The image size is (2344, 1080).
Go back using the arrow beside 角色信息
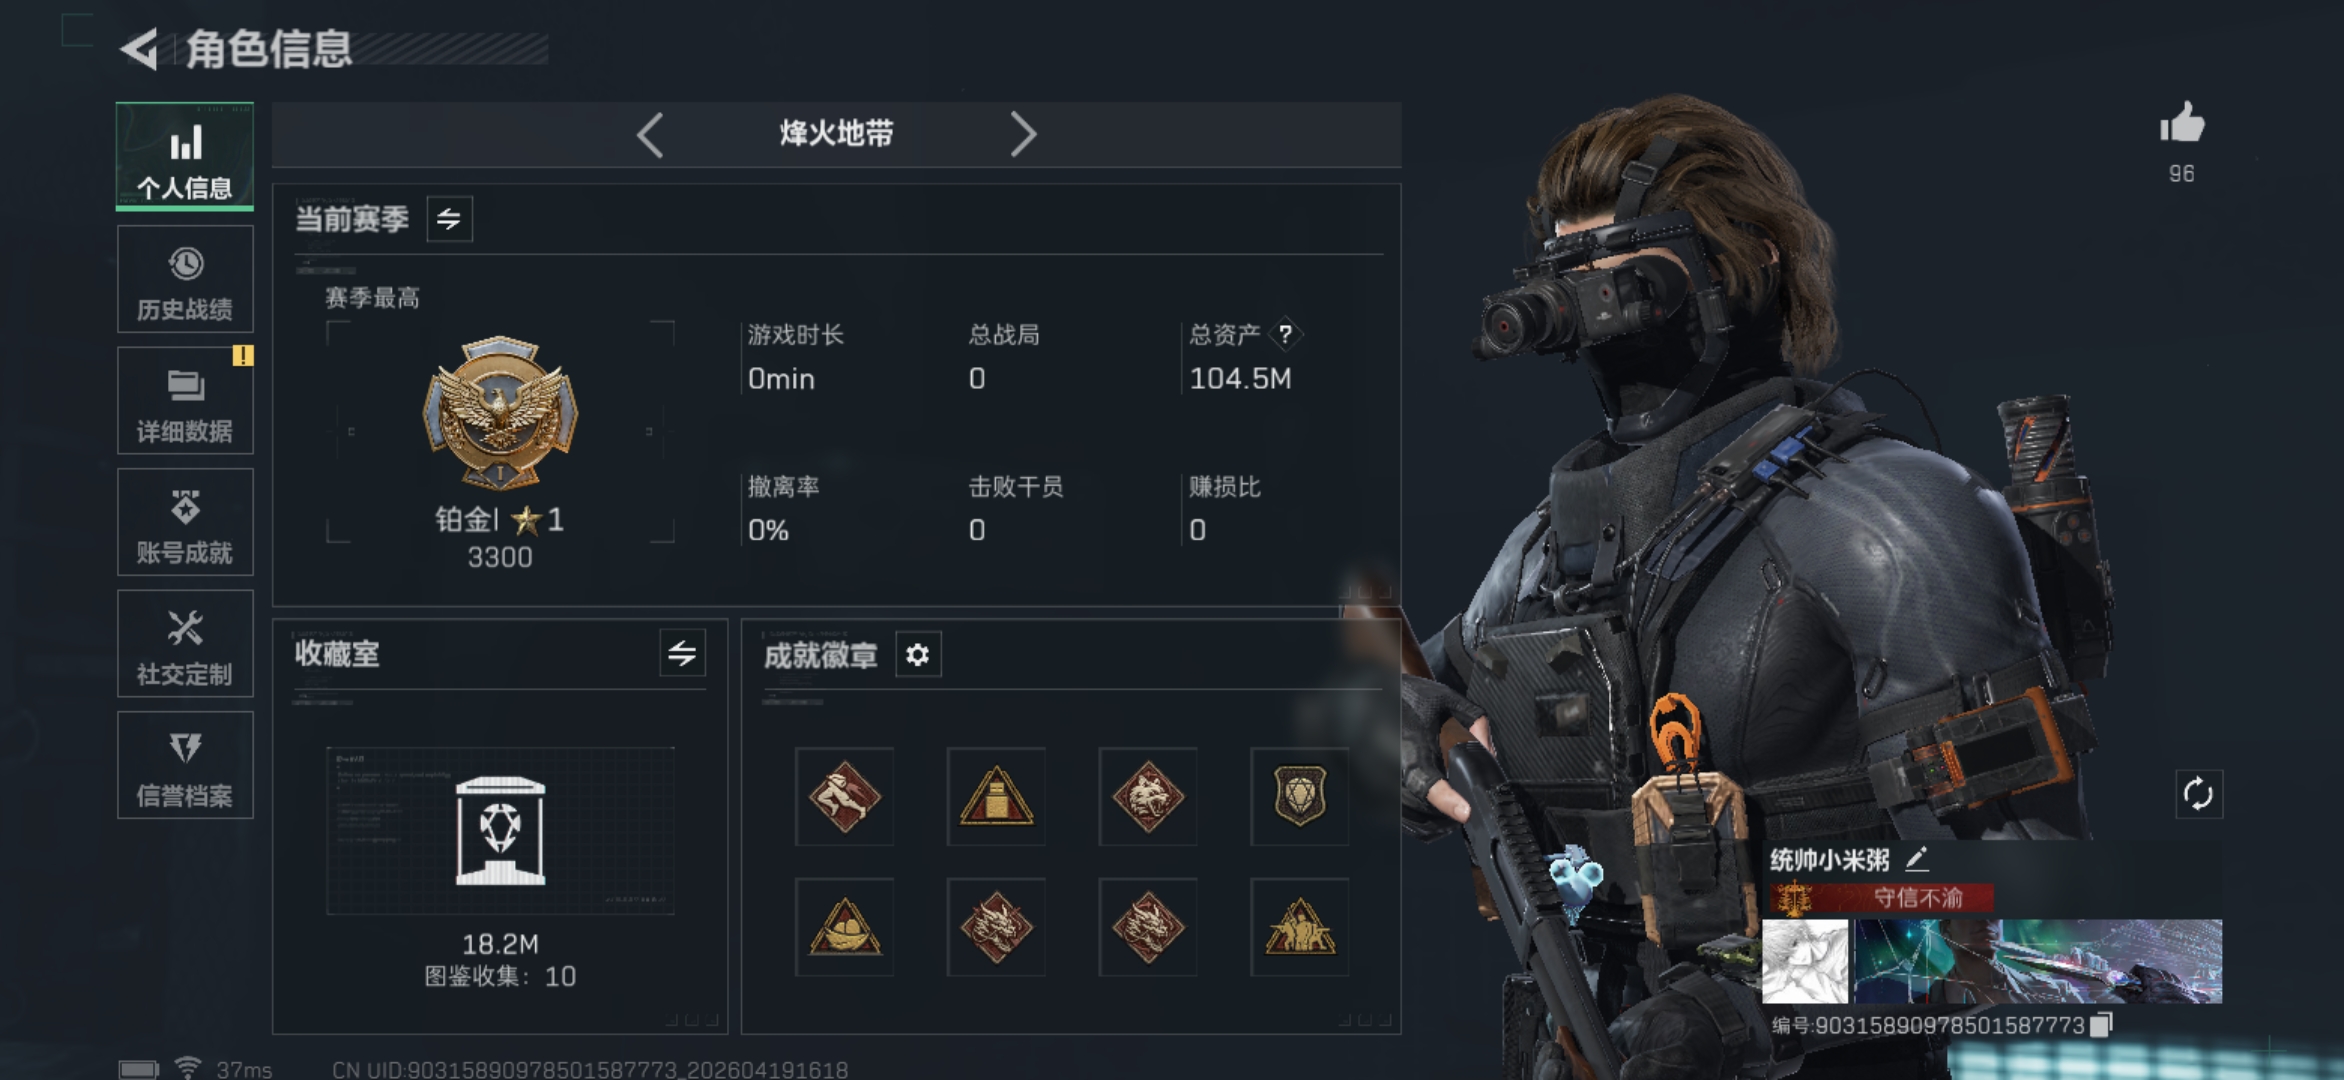139,49
